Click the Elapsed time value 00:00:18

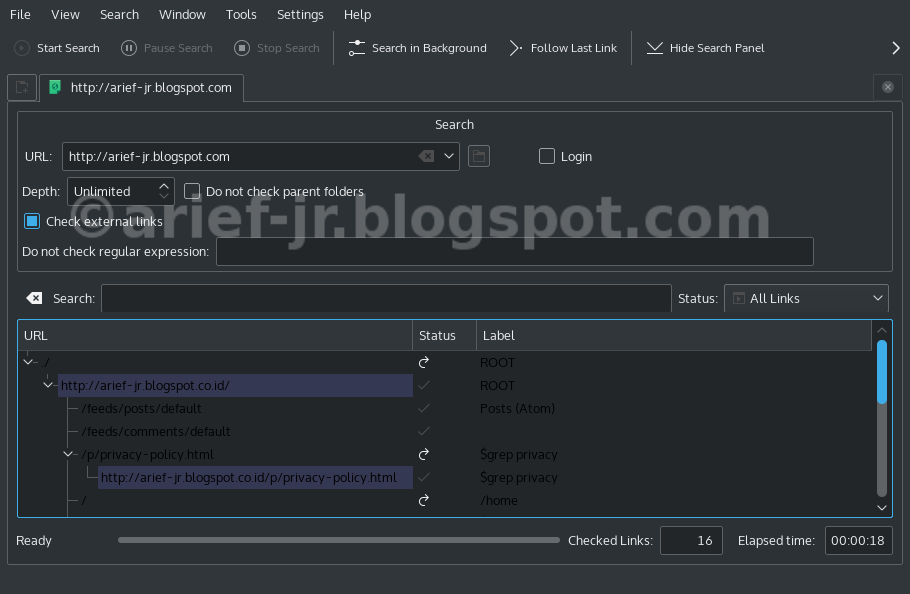[x=858, y=541]
